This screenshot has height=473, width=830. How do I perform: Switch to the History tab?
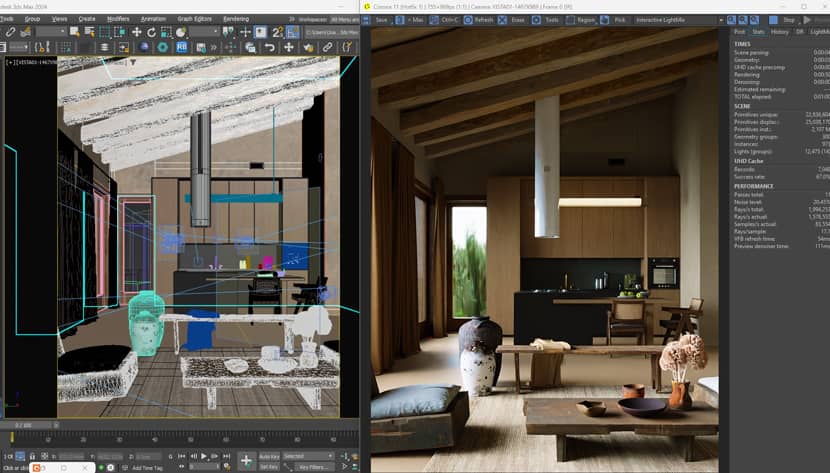779,32
